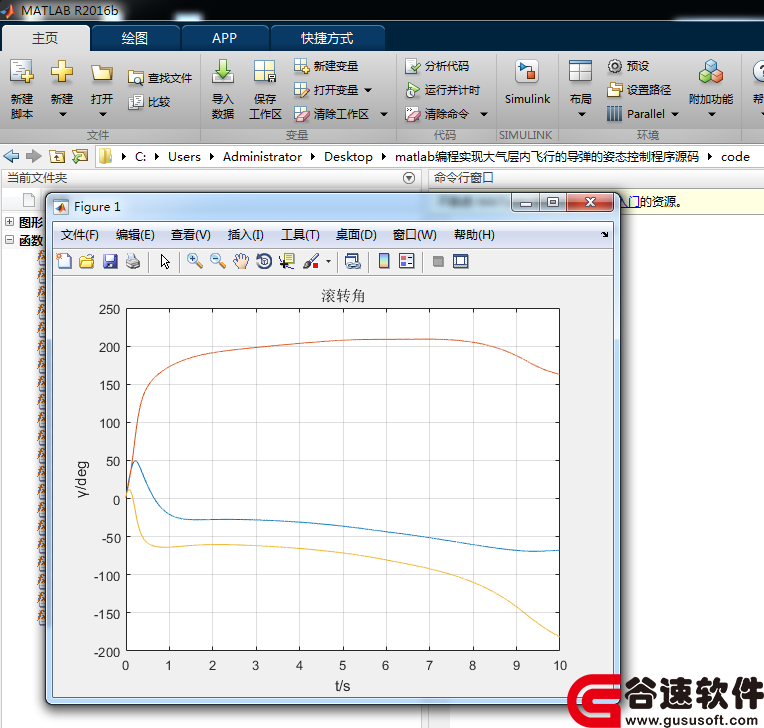Click Save Workspace (保存工作区) icon
The image size is (764, 728).
tap(265, 72)
